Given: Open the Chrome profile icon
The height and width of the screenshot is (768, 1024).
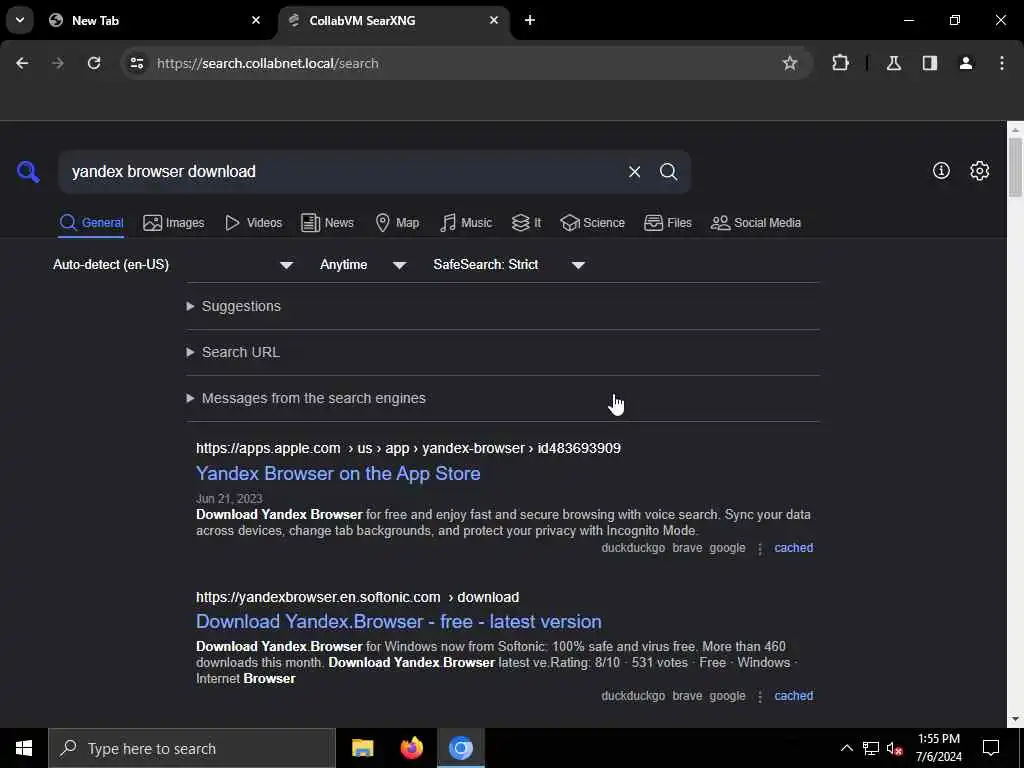Looking at the screenshot, I should pos(965,63).
